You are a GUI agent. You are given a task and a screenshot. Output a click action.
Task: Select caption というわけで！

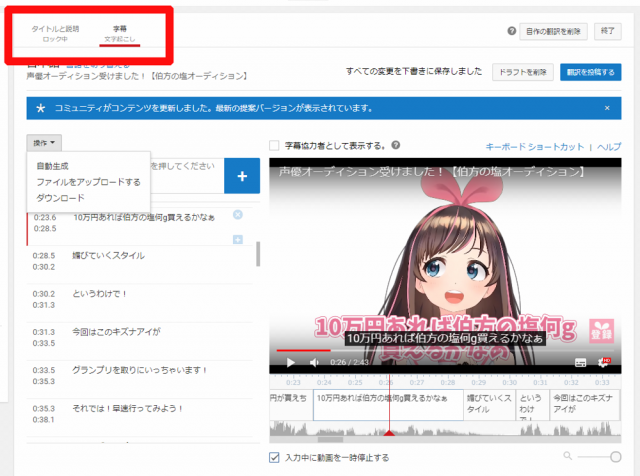point(100,294)
